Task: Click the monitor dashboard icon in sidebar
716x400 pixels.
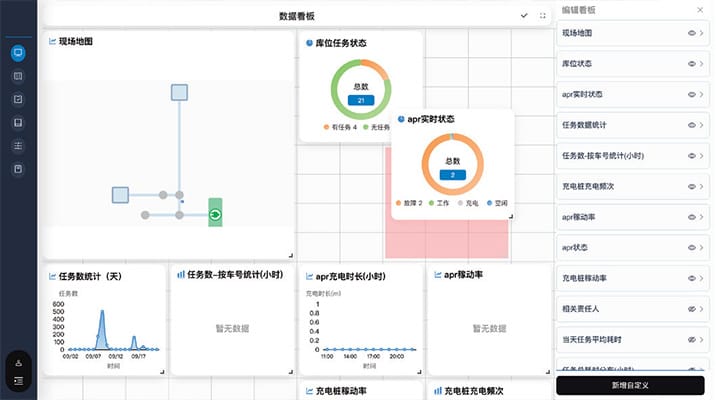Action: pyautogui.click(x=18, y=52)
